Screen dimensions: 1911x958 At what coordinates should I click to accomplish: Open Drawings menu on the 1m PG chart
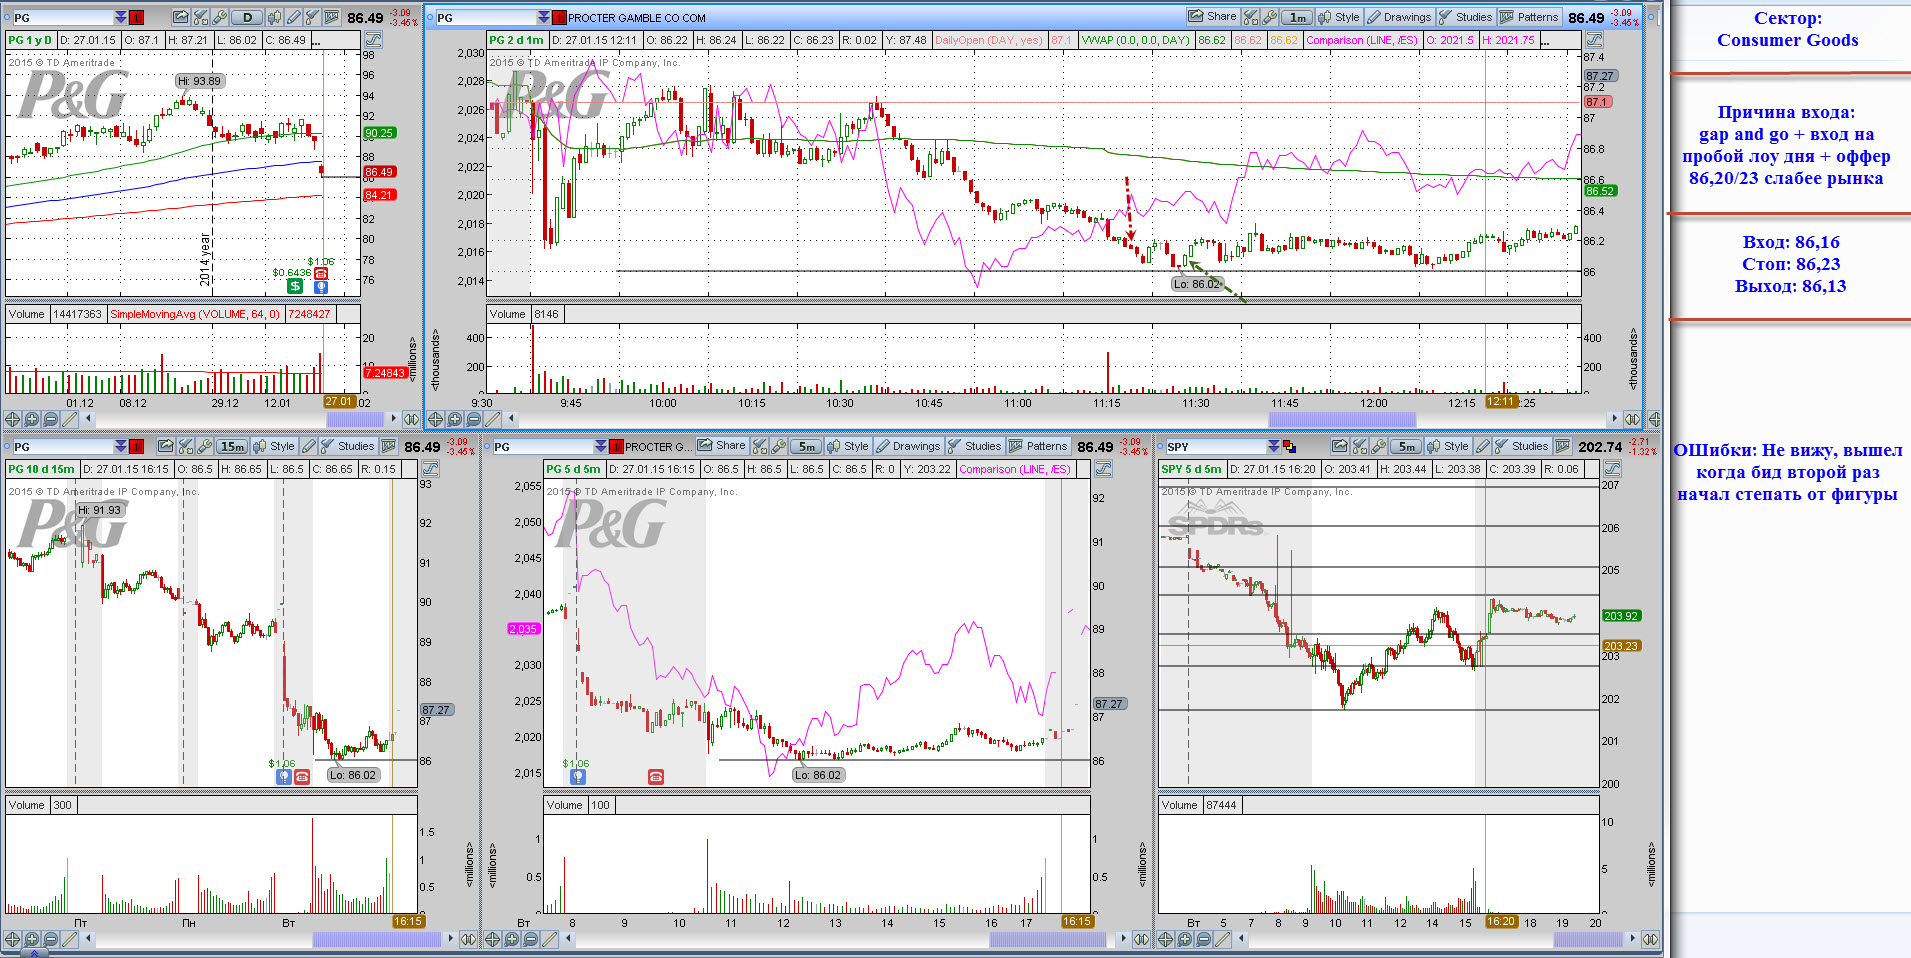pos(1399,17)
